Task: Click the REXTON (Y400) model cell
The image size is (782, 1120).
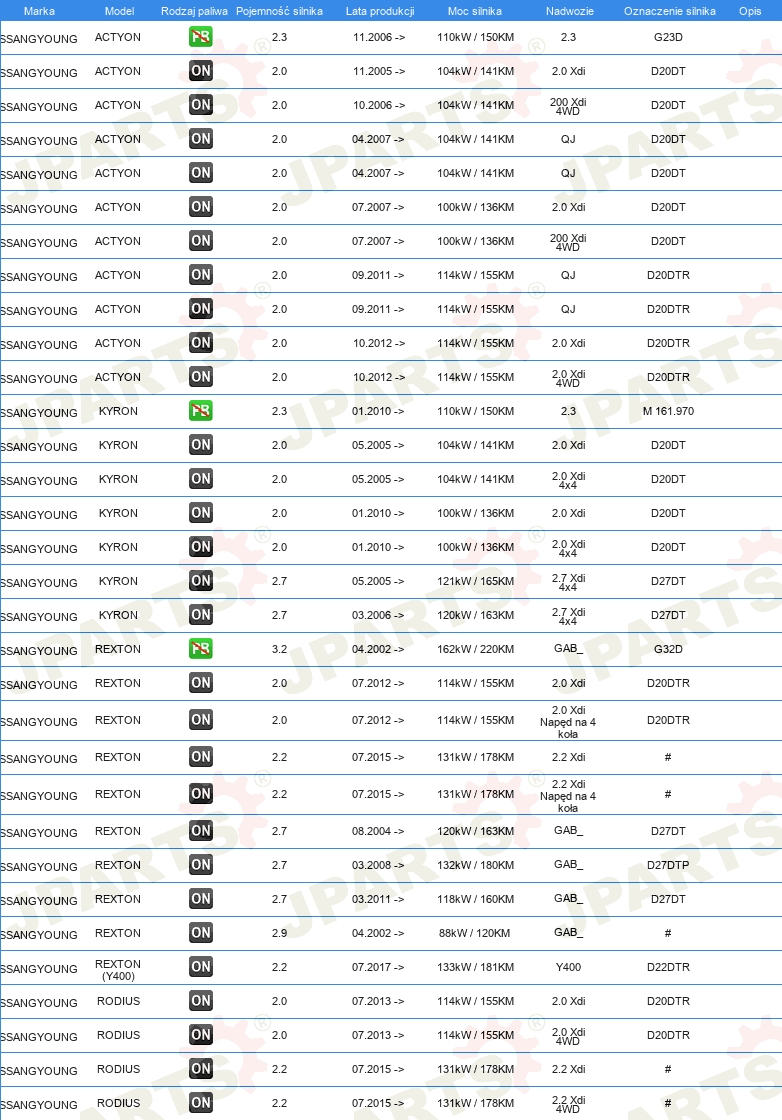Action: tap(118, 970)
